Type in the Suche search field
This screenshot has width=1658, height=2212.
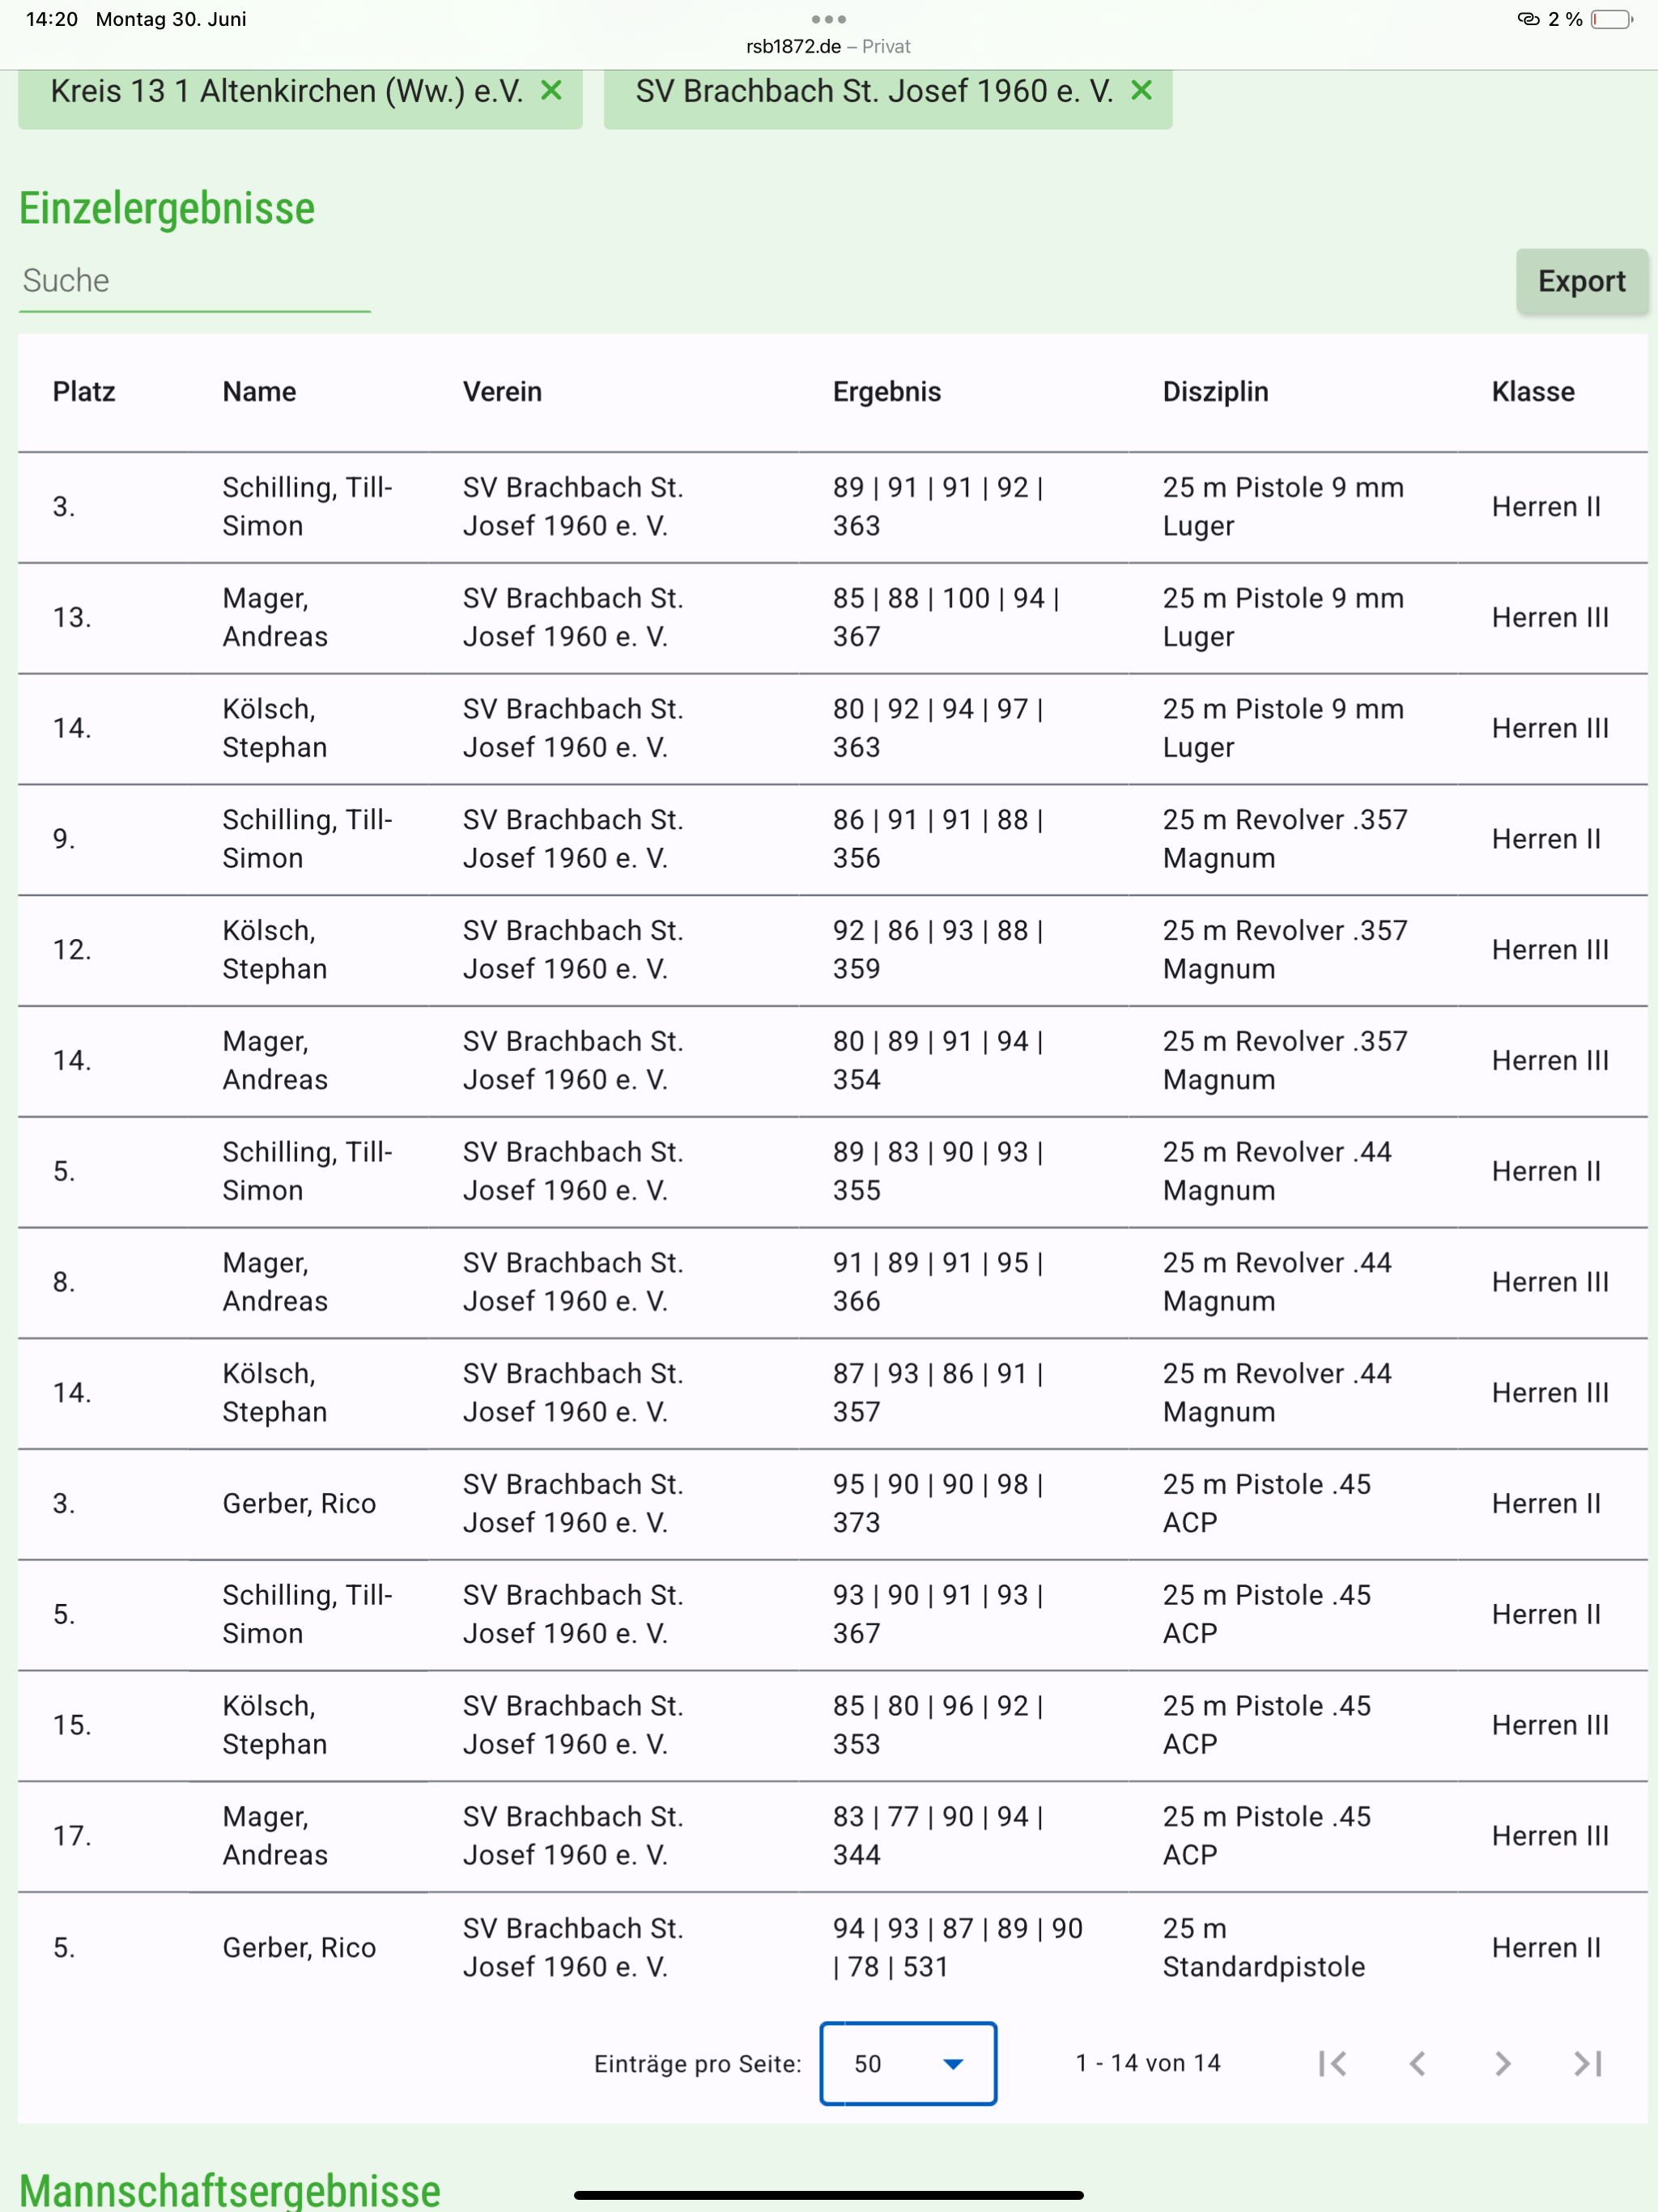click(195, 281)
